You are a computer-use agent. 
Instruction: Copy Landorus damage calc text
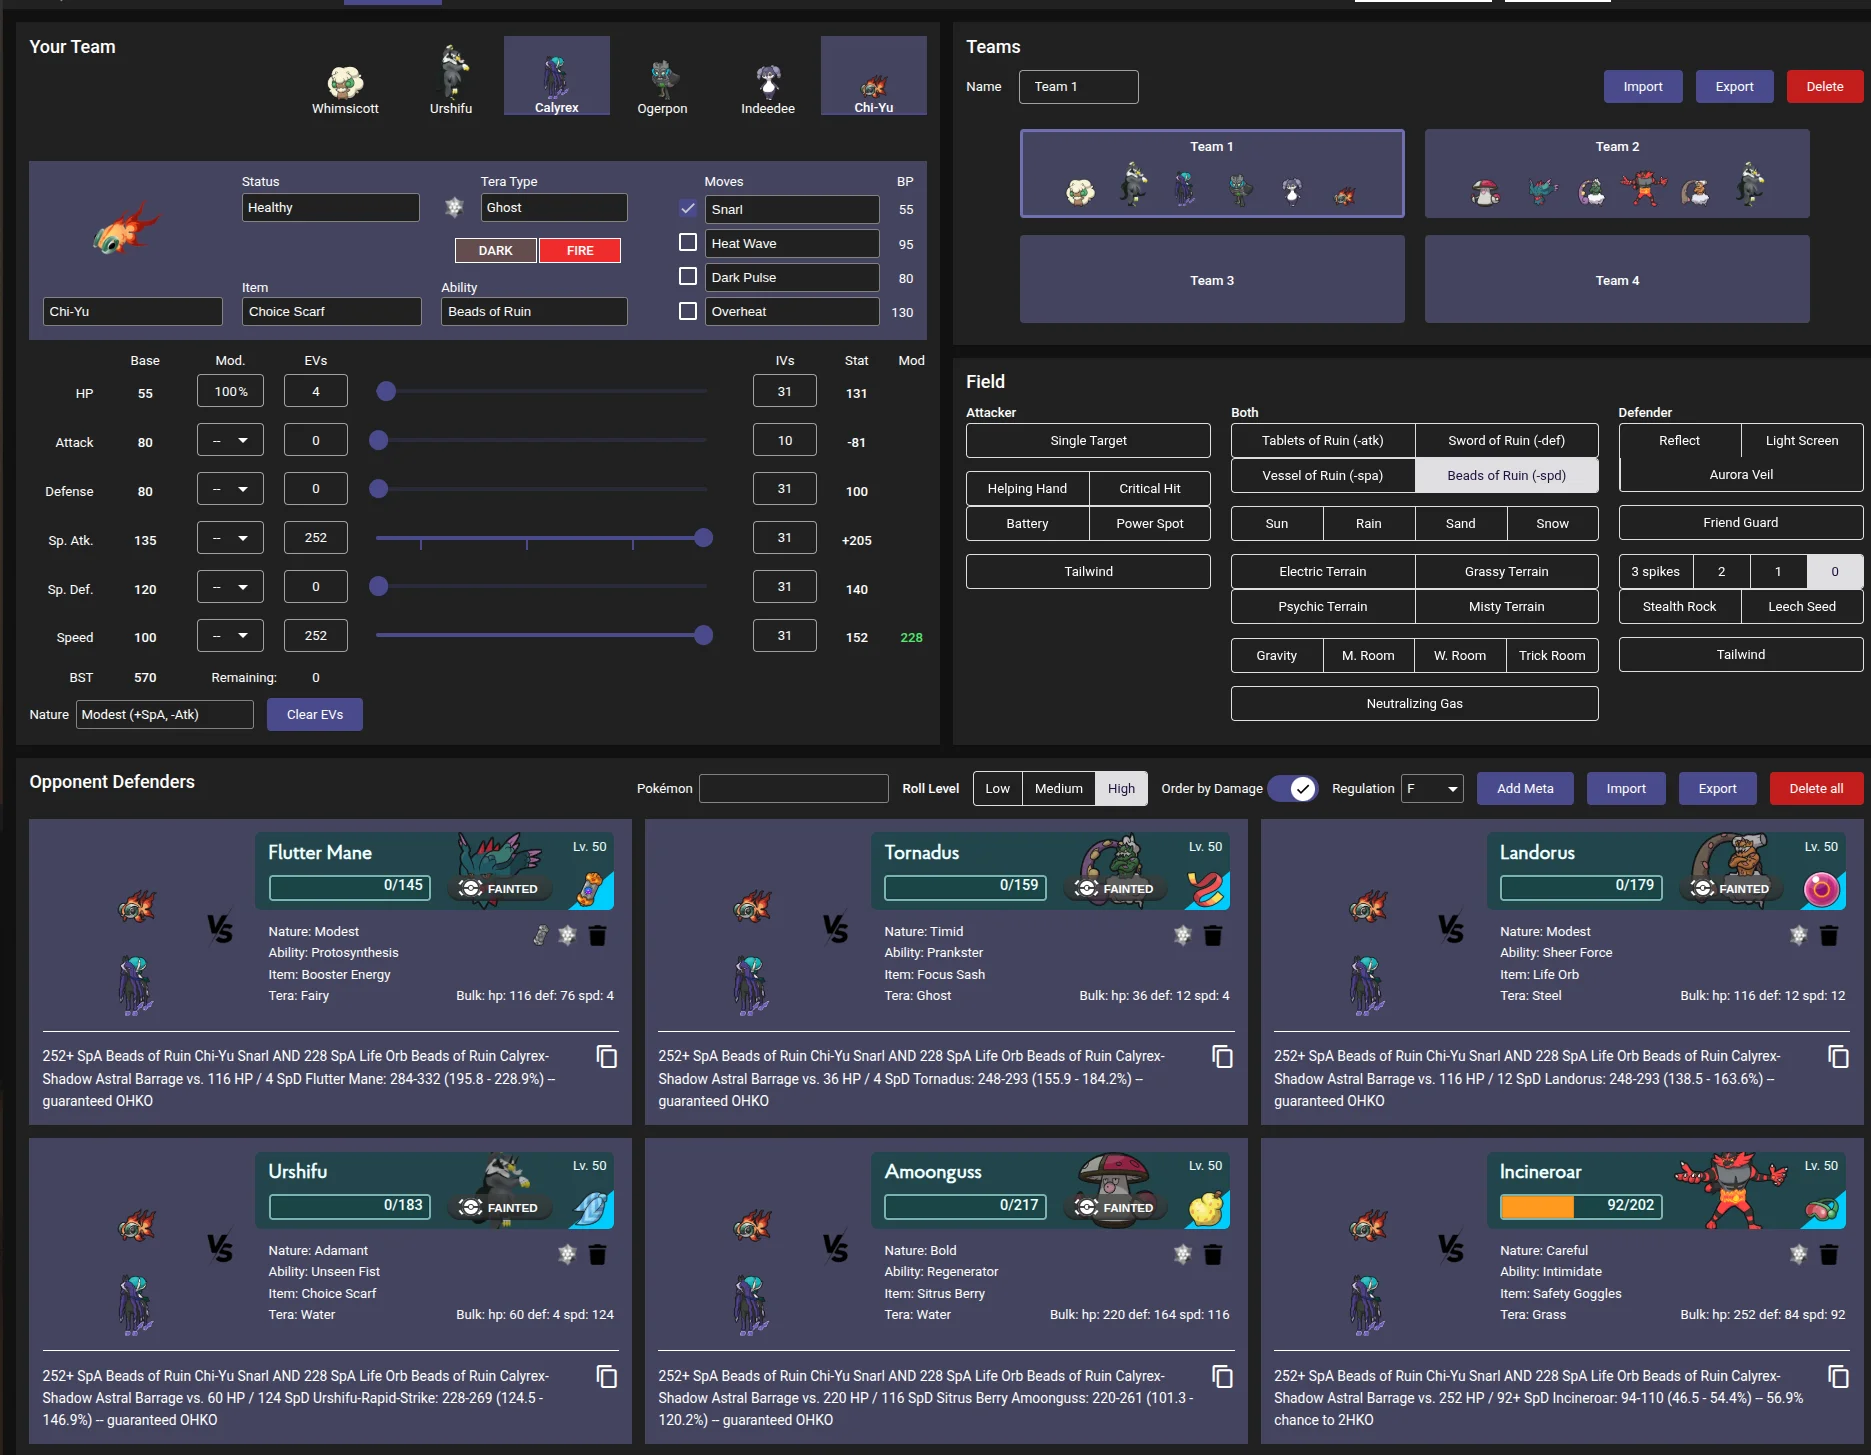[x=1839, y=1057]
